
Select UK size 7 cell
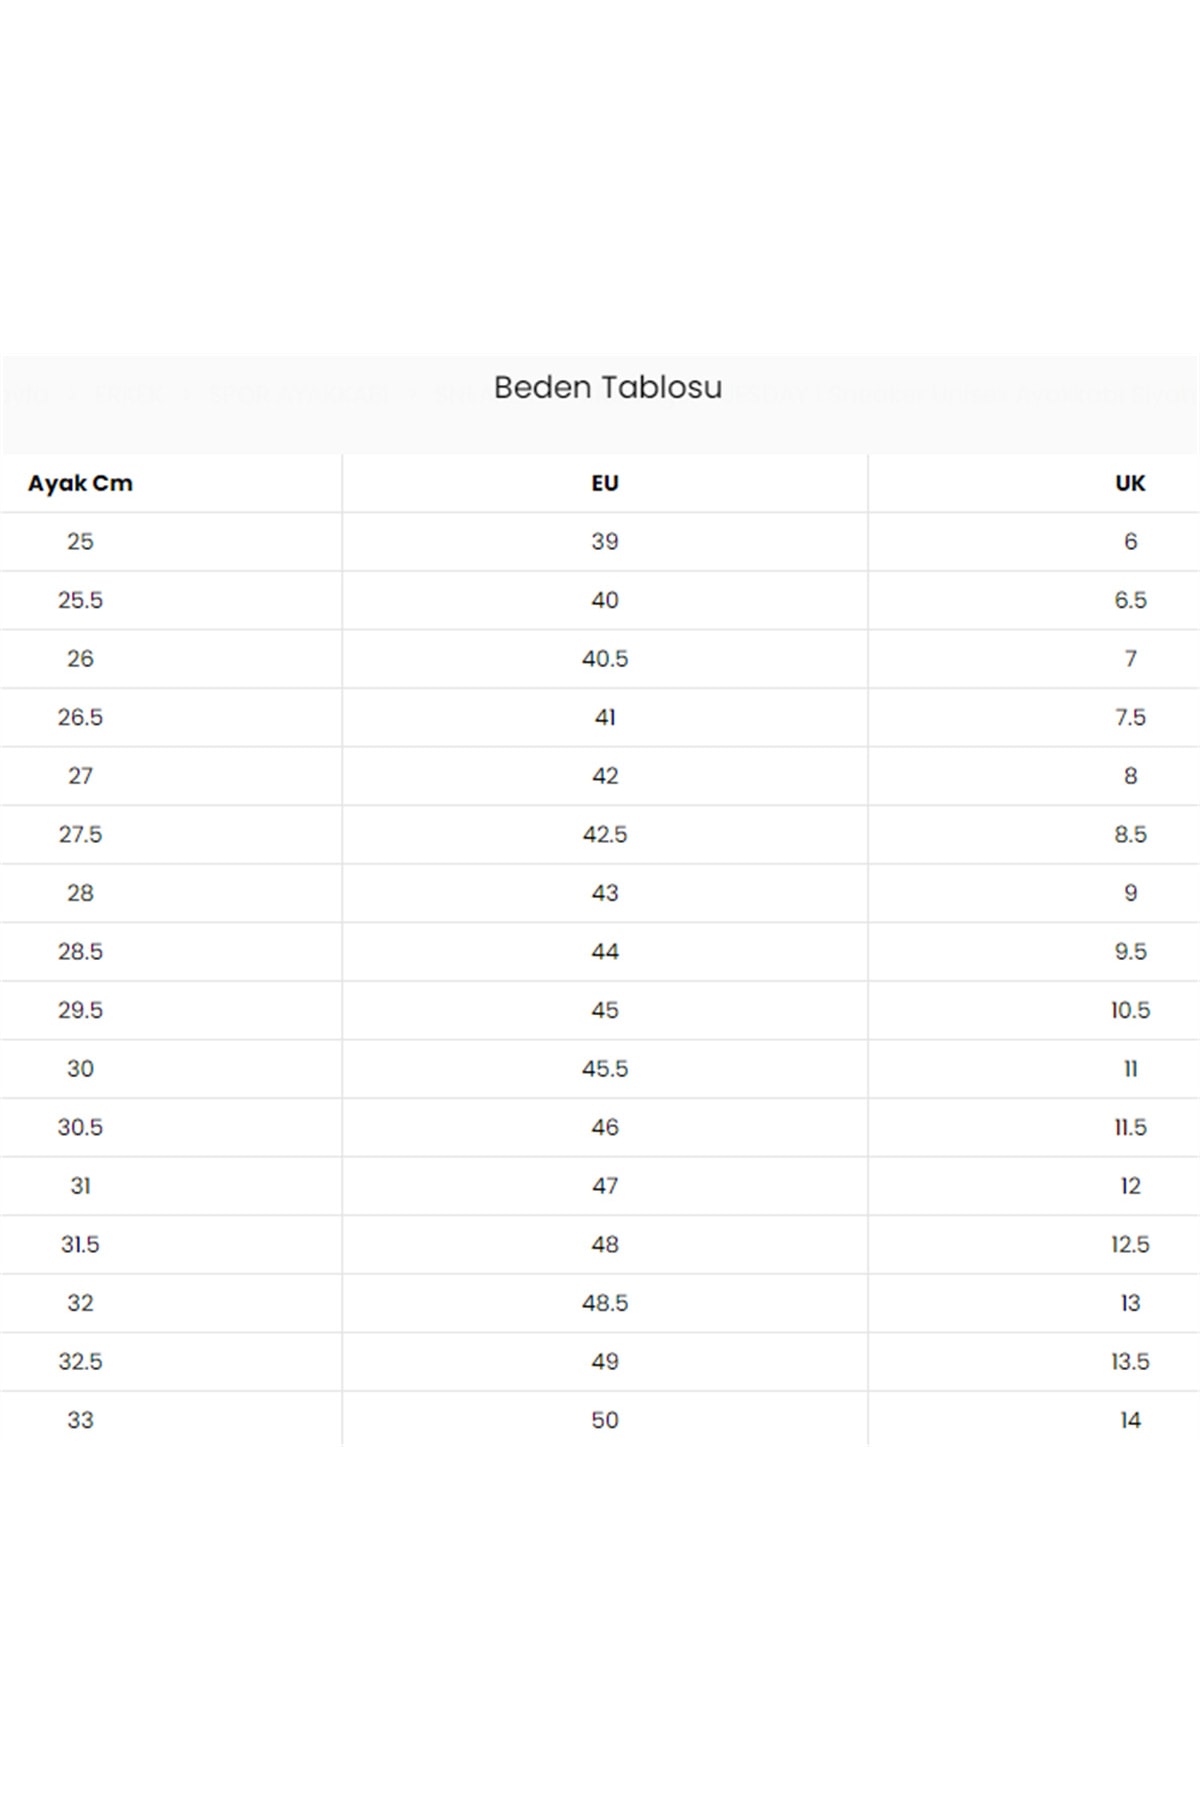(x=1130, y=658)
